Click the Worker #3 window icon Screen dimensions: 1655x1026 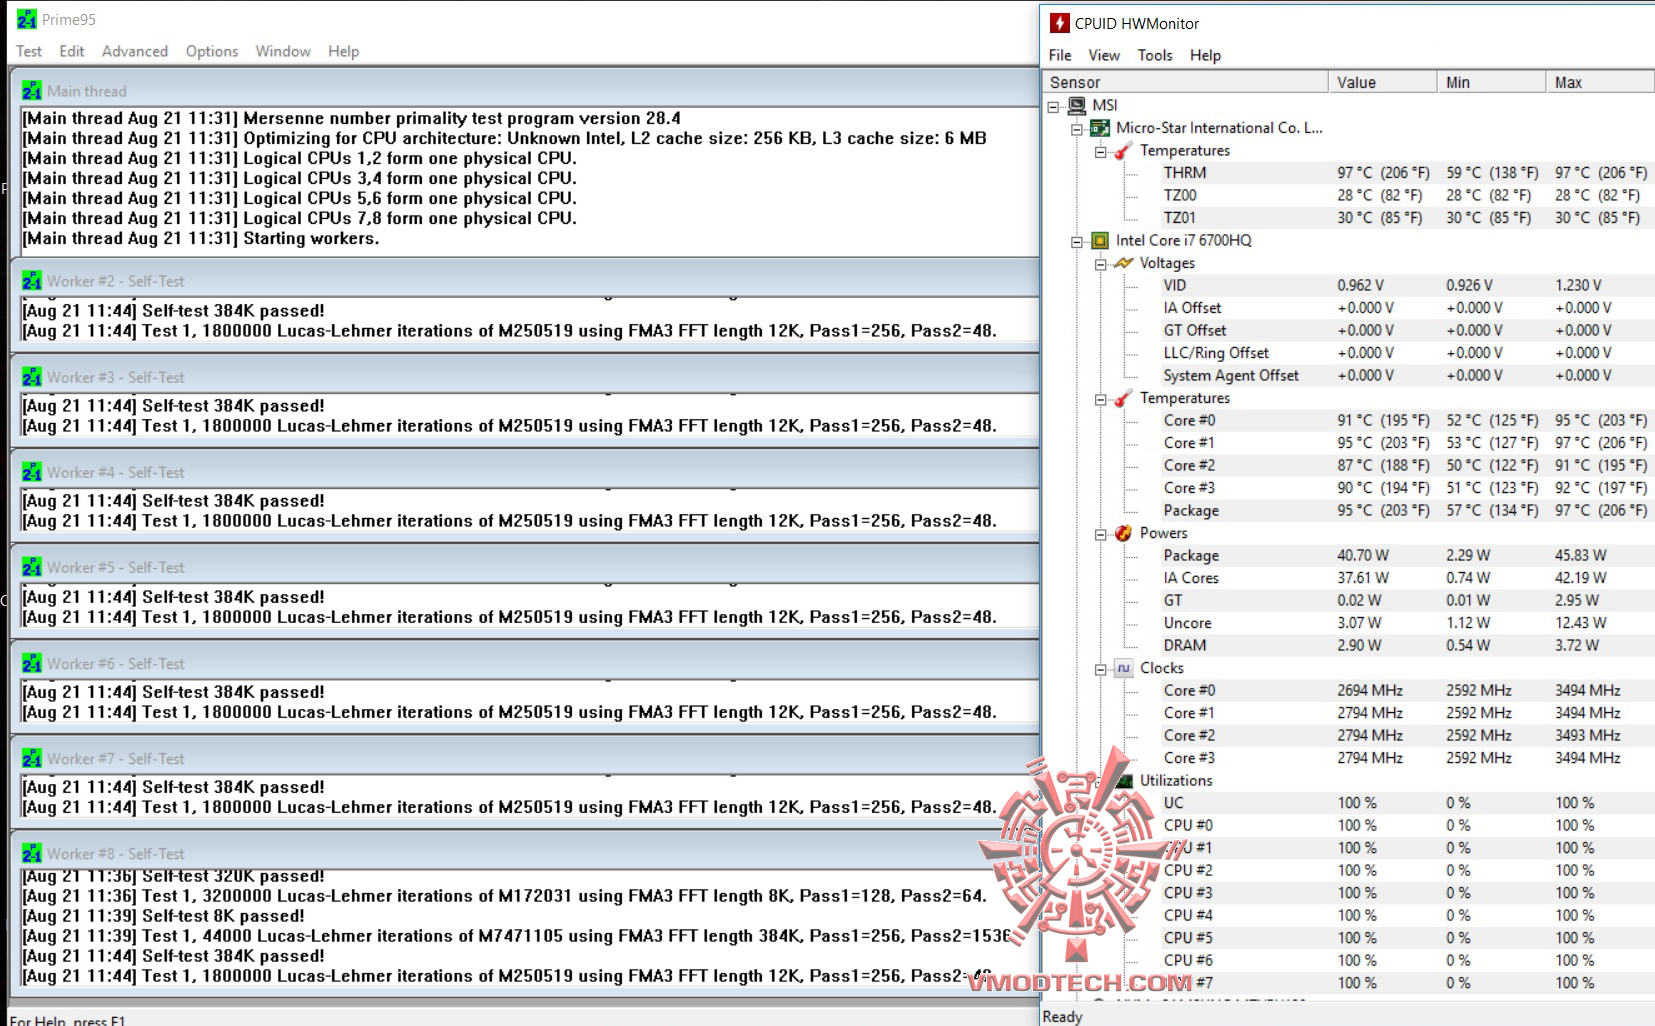tap(32, 377)
